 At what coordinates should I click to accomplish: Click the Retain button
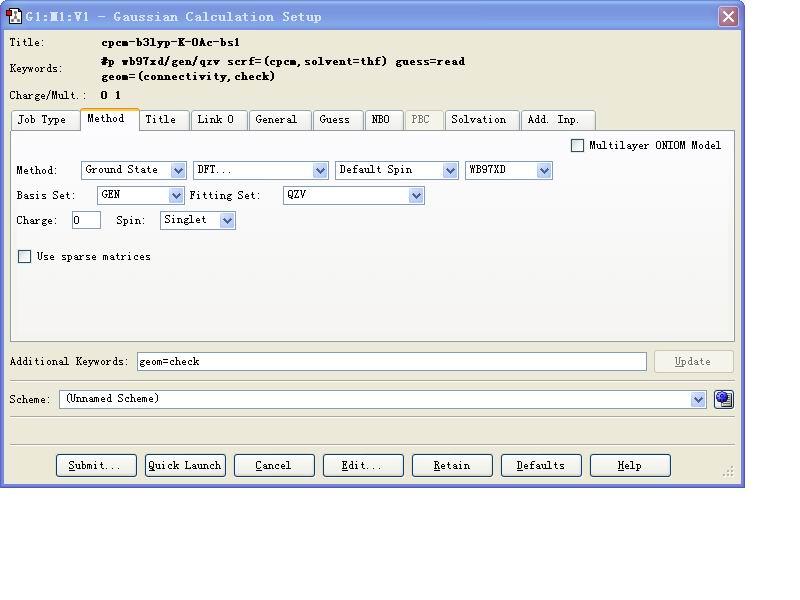point(452,465)
